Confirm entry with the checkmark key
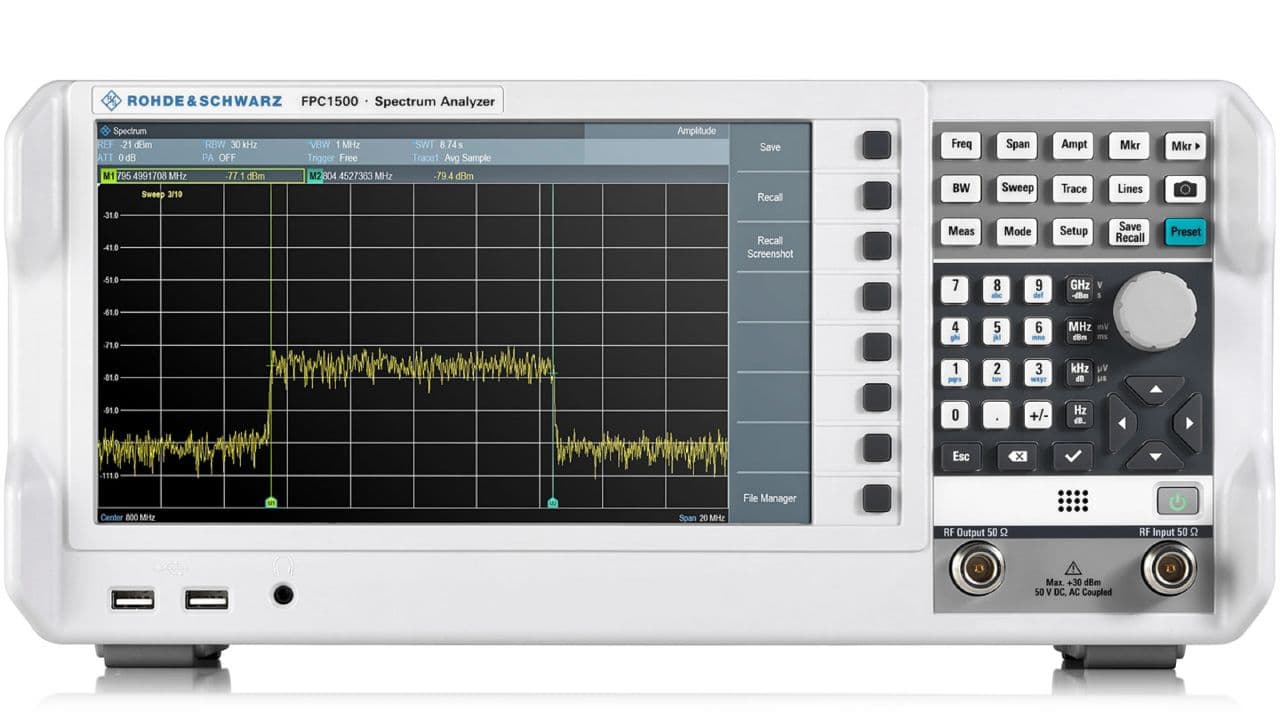1280x720 pixels. click(1074, 456)
